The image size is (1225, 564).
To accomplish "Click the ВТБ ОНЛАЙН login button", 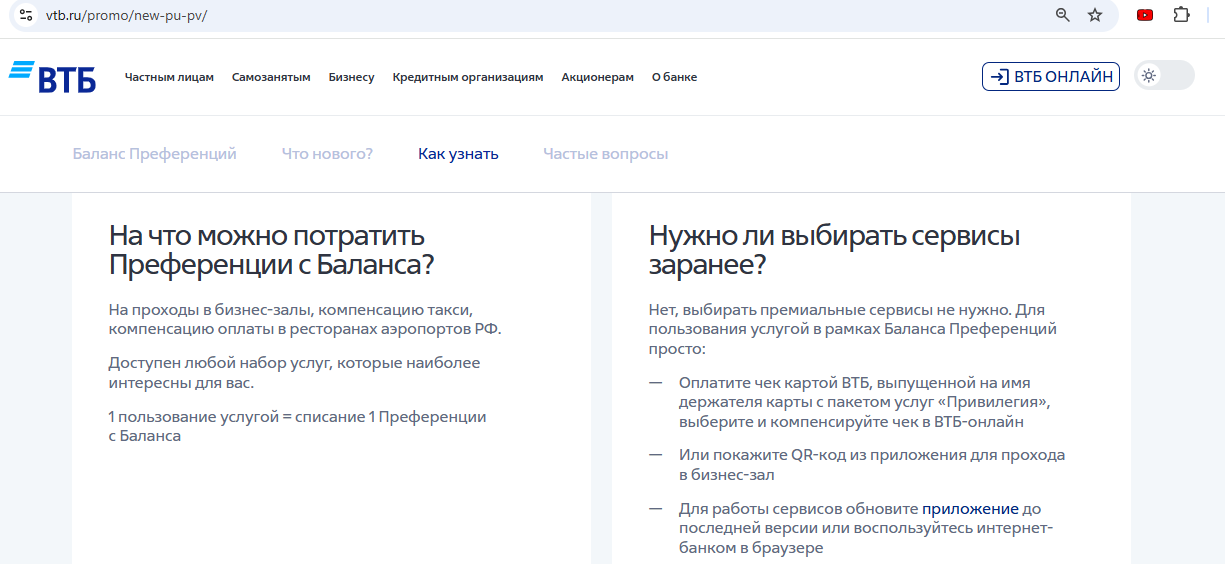I will click(x=1050, y=77).
